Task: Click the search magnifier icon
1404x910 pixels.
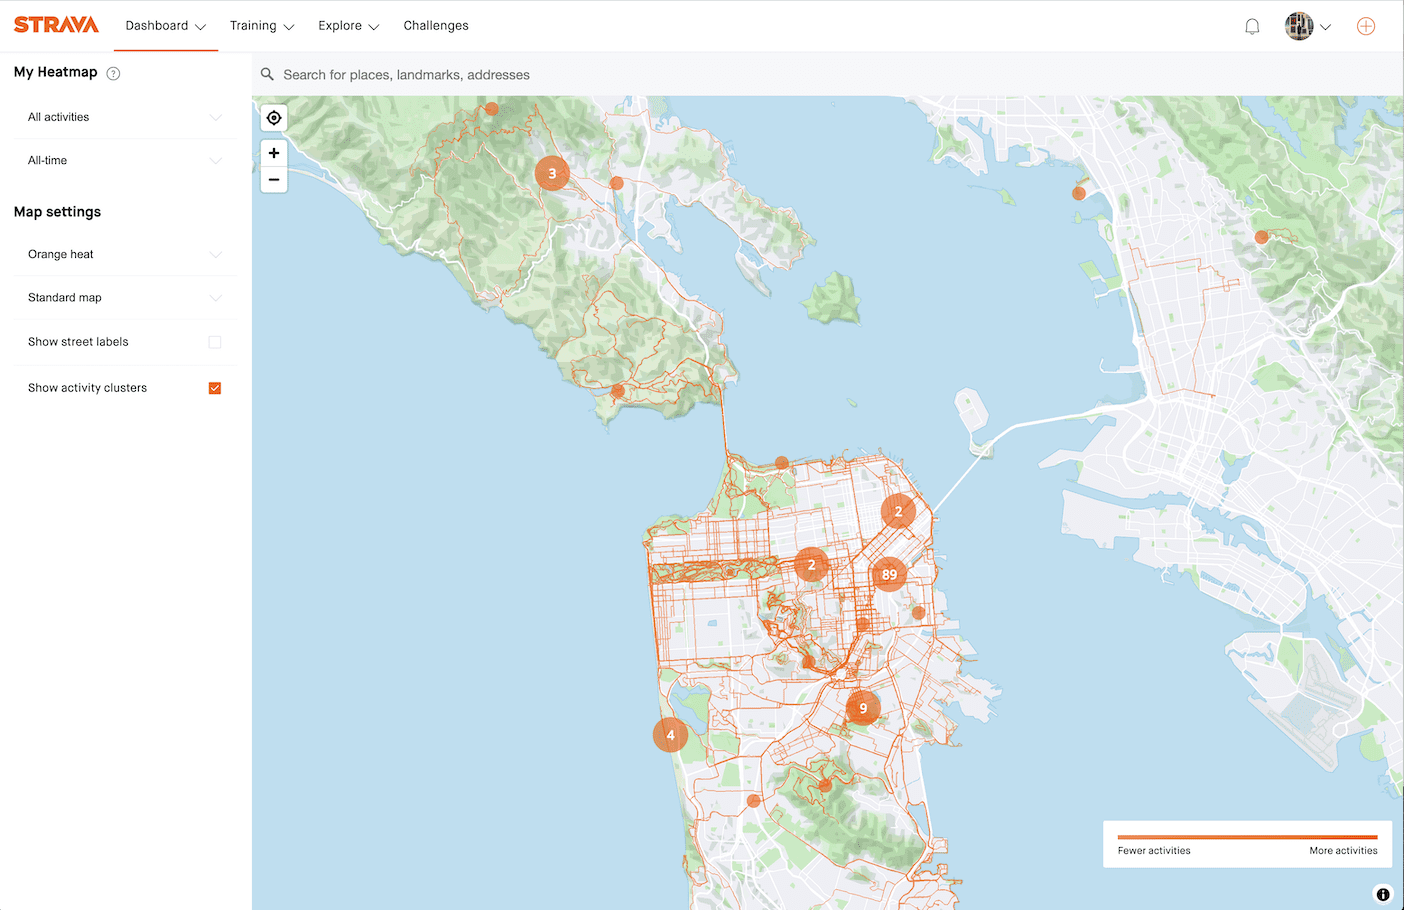Action: [x=267, y=74]
